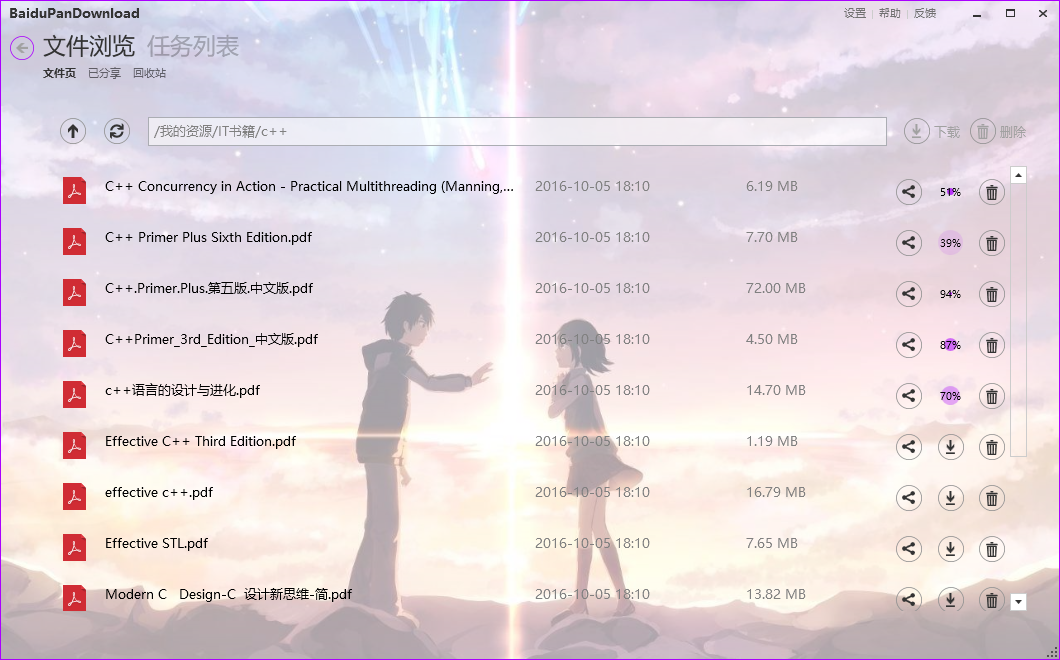Open the 回收站 sub-tab
This screenshot has width=1060, height=660.
point(149,73)
